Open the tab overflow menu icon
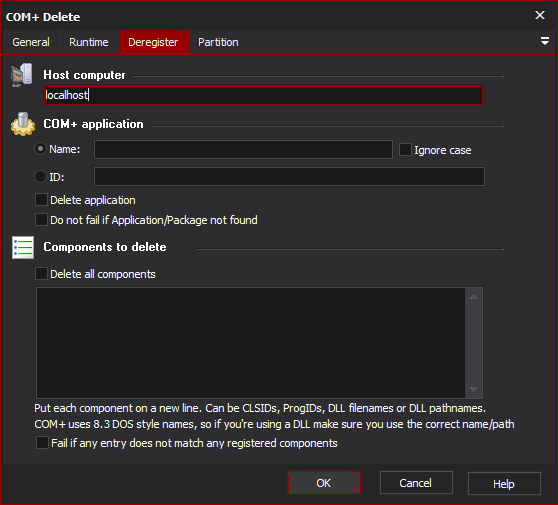 coord(544,41)
